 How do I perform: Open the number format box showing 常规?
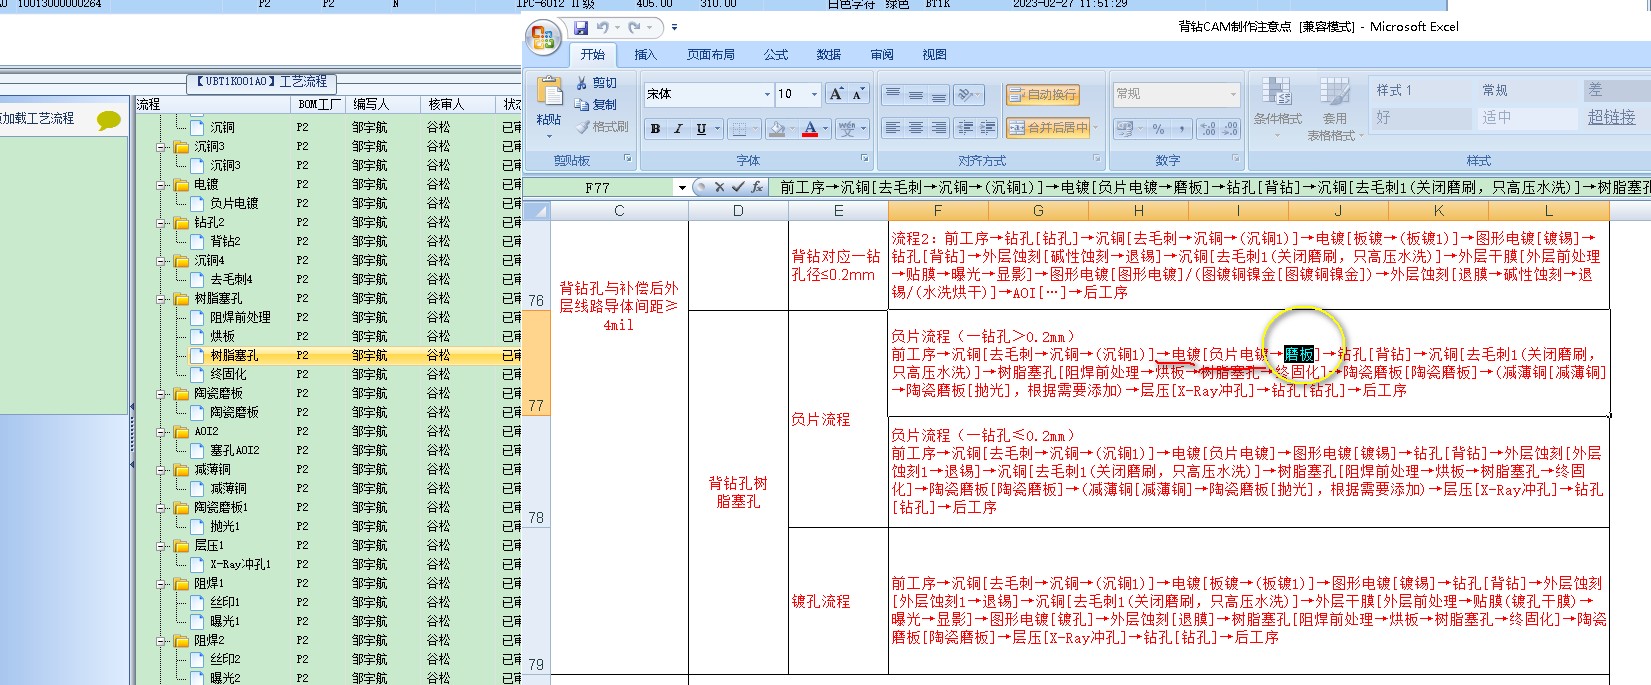tap(1177, 94)
